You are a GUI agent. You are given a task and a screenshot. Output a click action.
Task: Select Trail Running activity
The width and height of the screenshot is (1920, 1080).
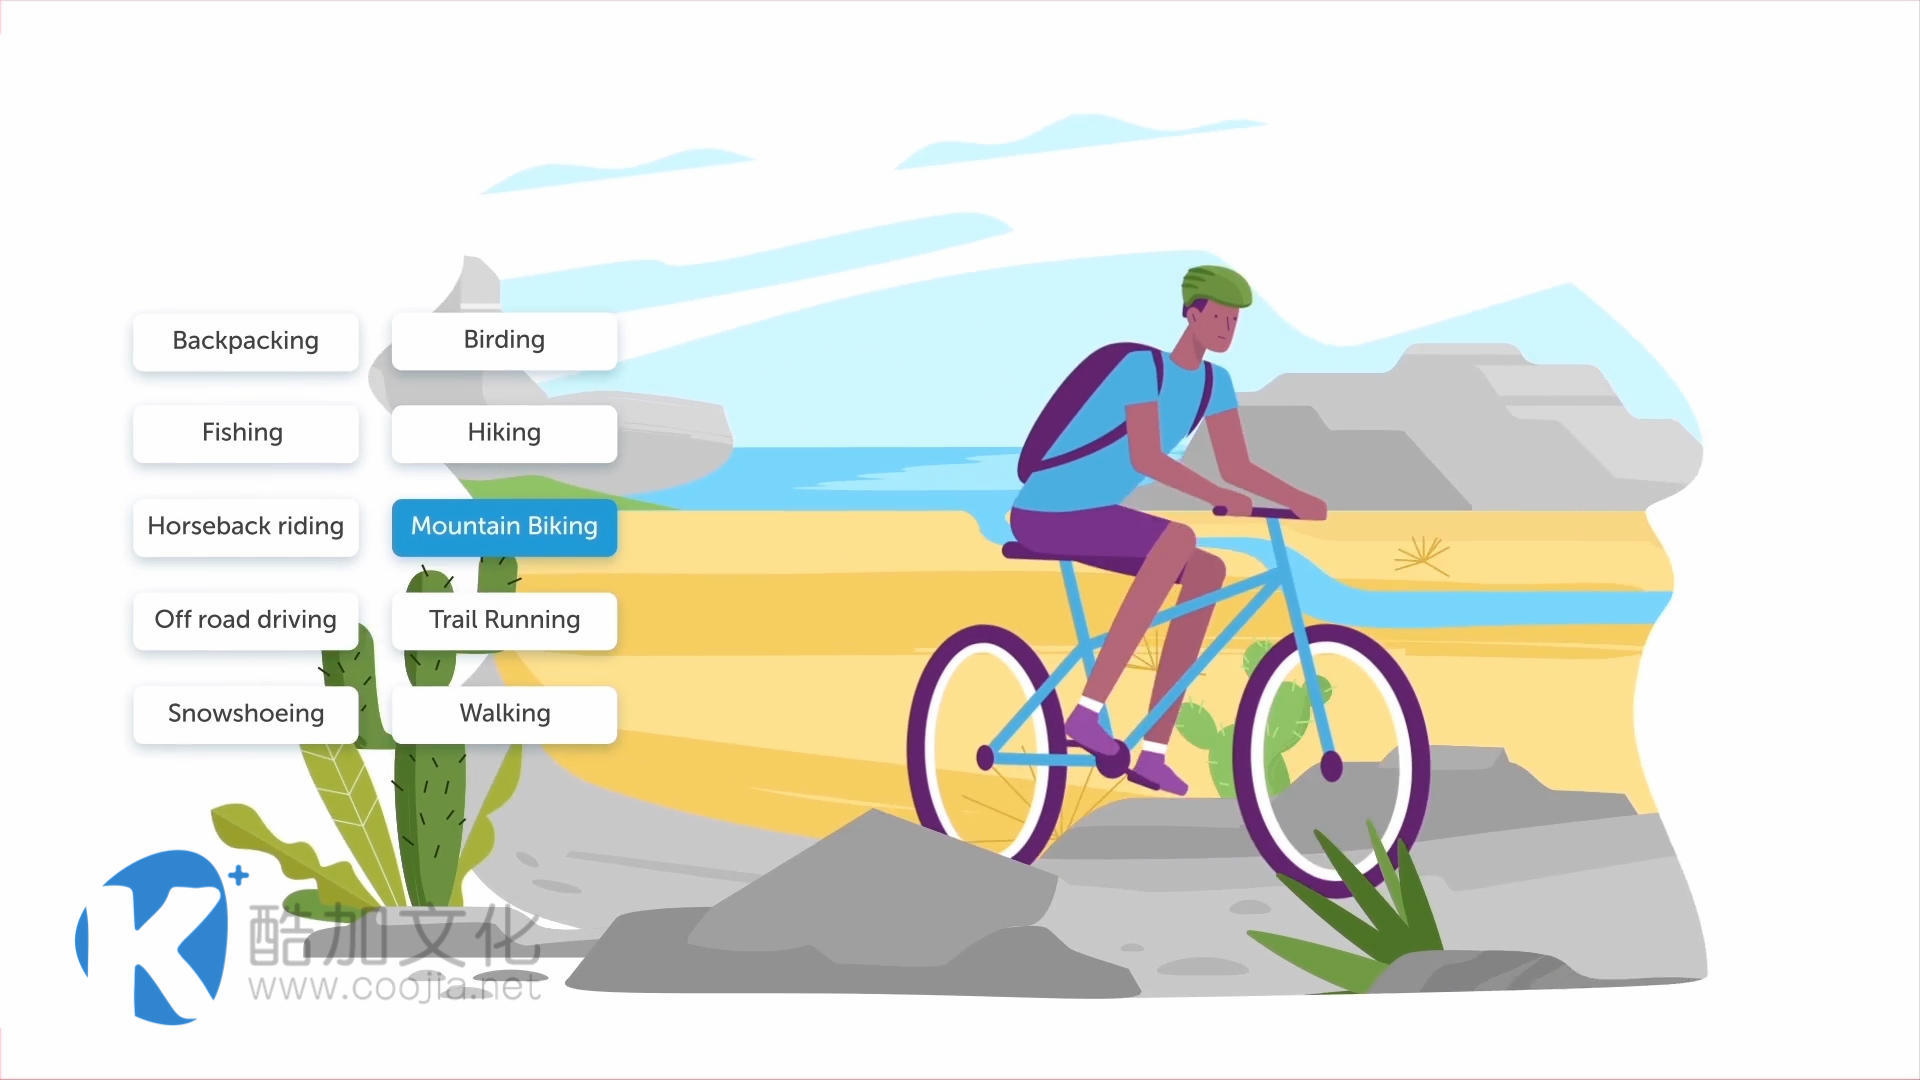pos(504,618)
